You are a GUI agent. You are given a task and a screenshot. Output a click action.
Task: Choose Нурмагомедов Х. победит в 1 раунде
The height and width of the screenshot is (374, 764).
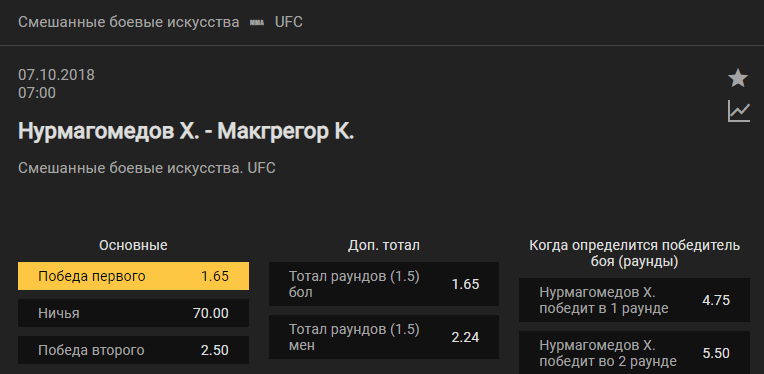pyautogui.click(x=634, y=300)
